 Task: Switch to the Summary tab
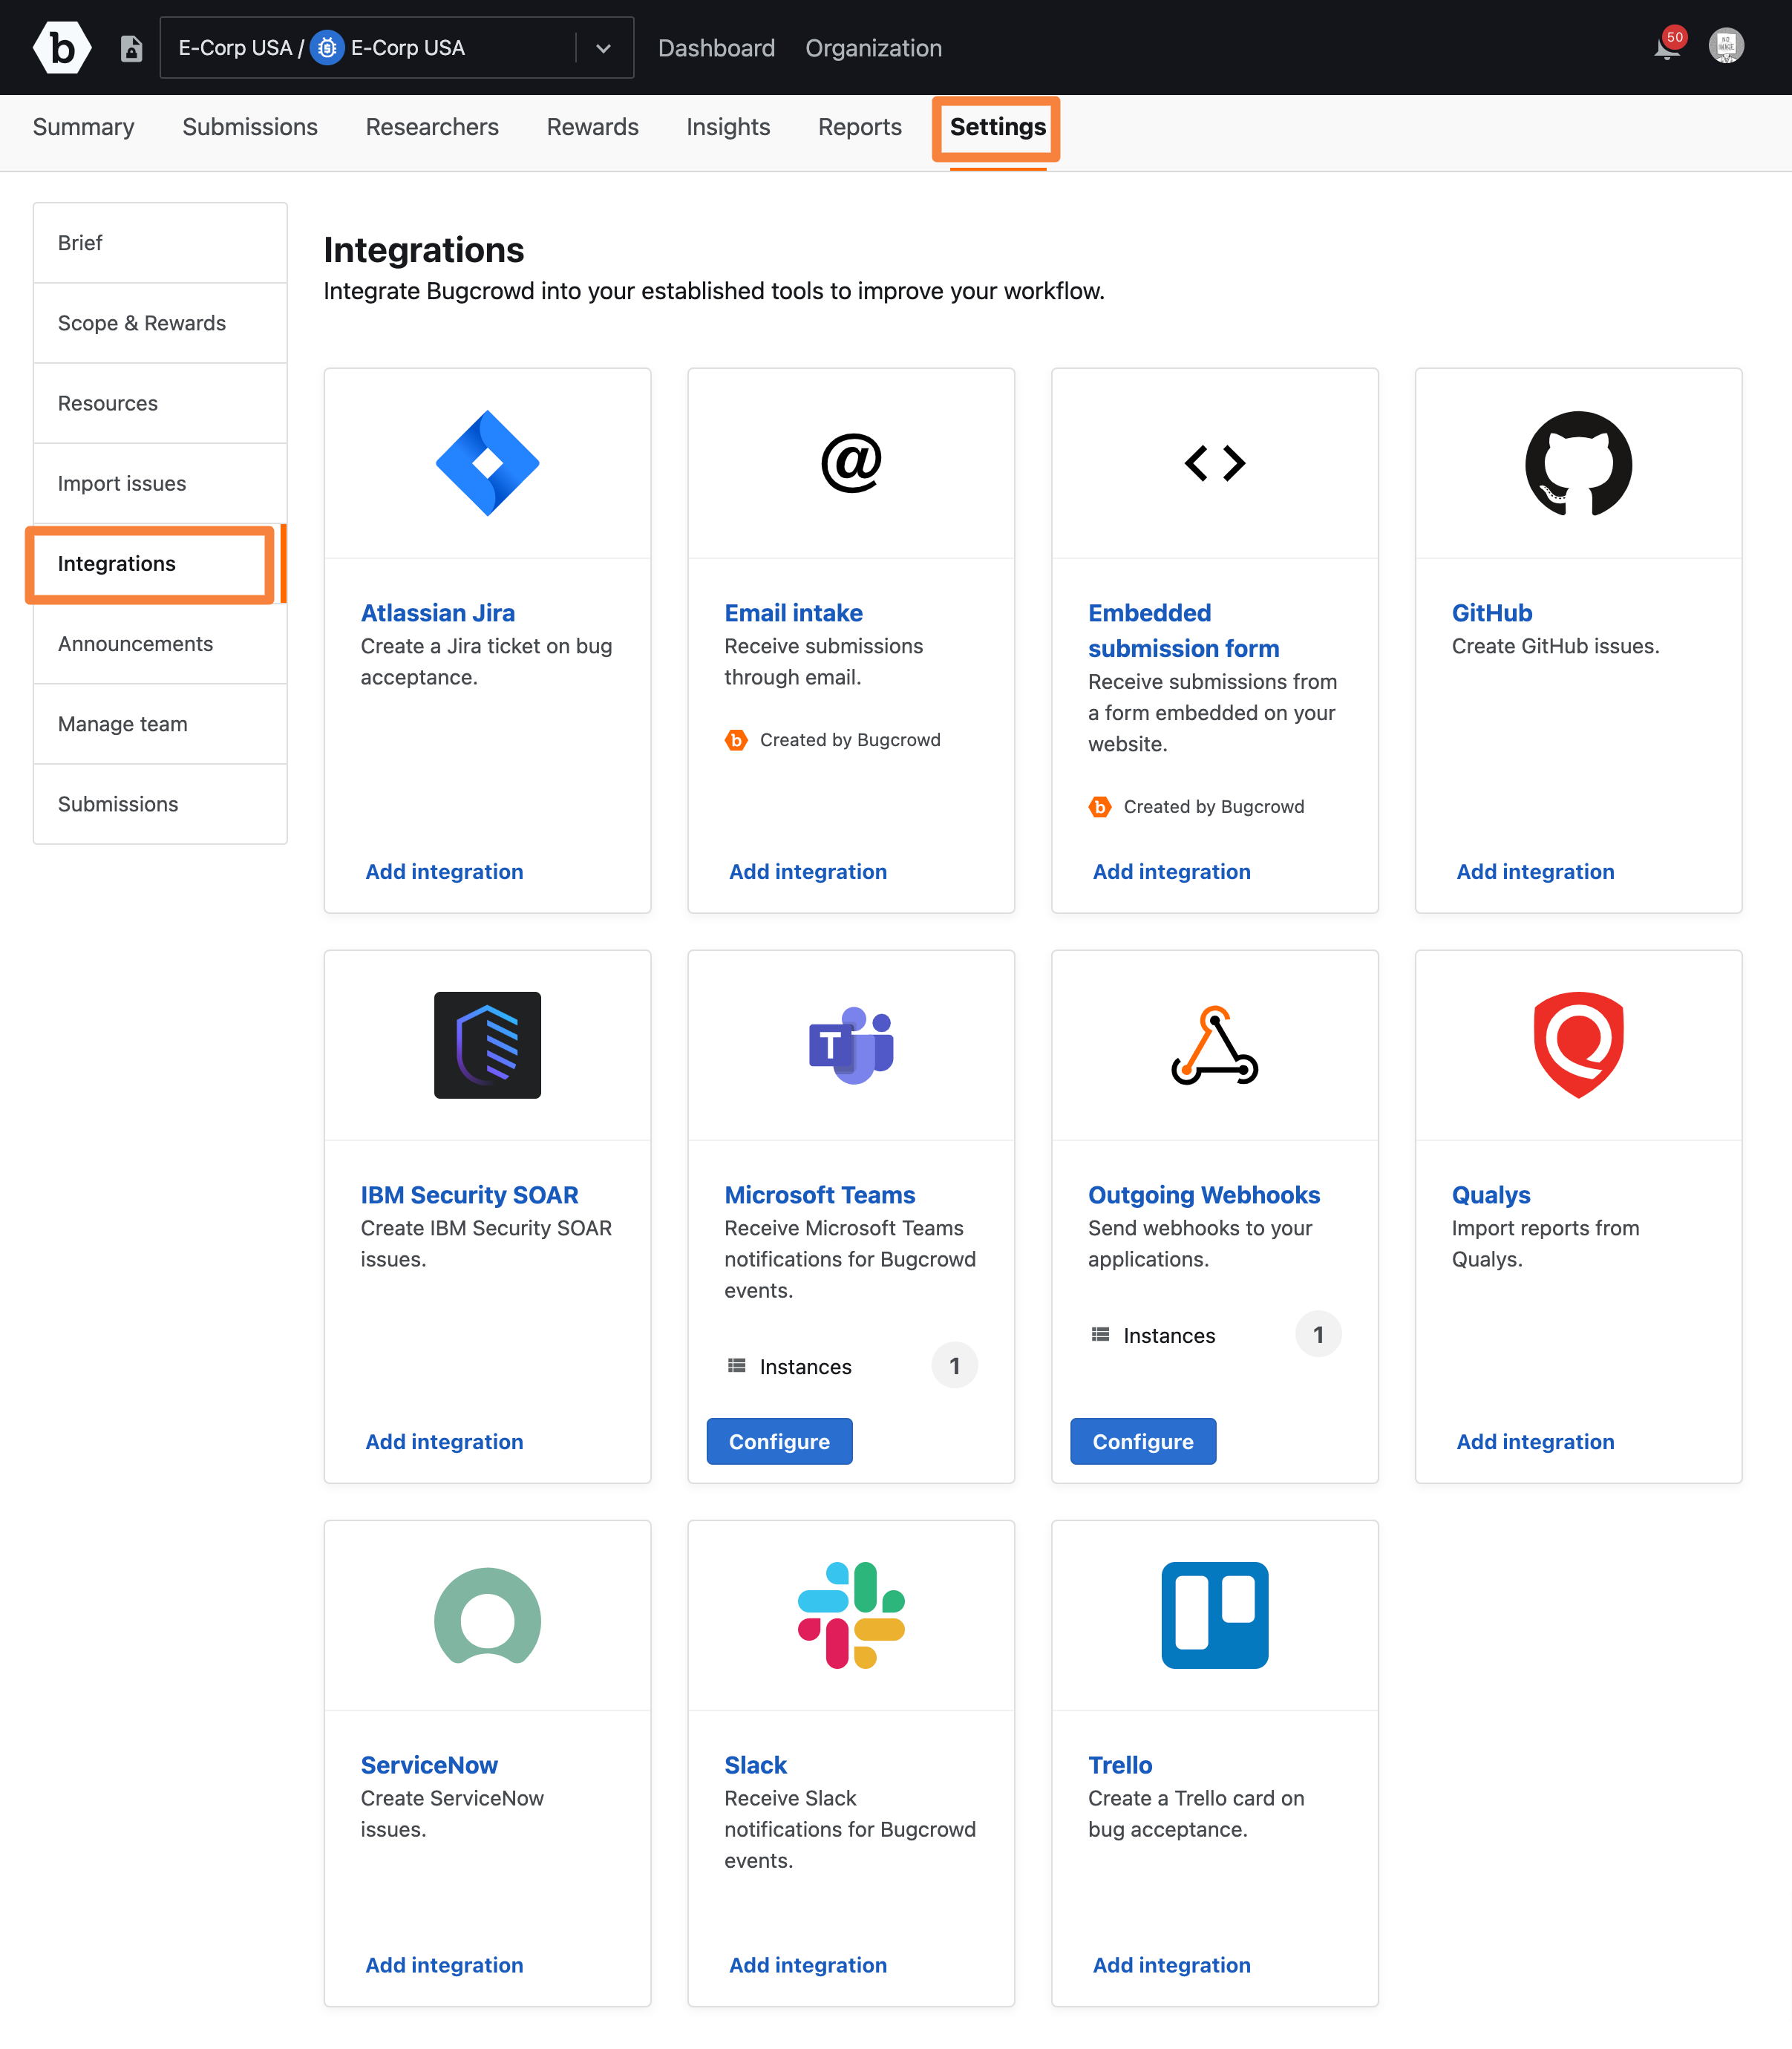coord(83,127)
